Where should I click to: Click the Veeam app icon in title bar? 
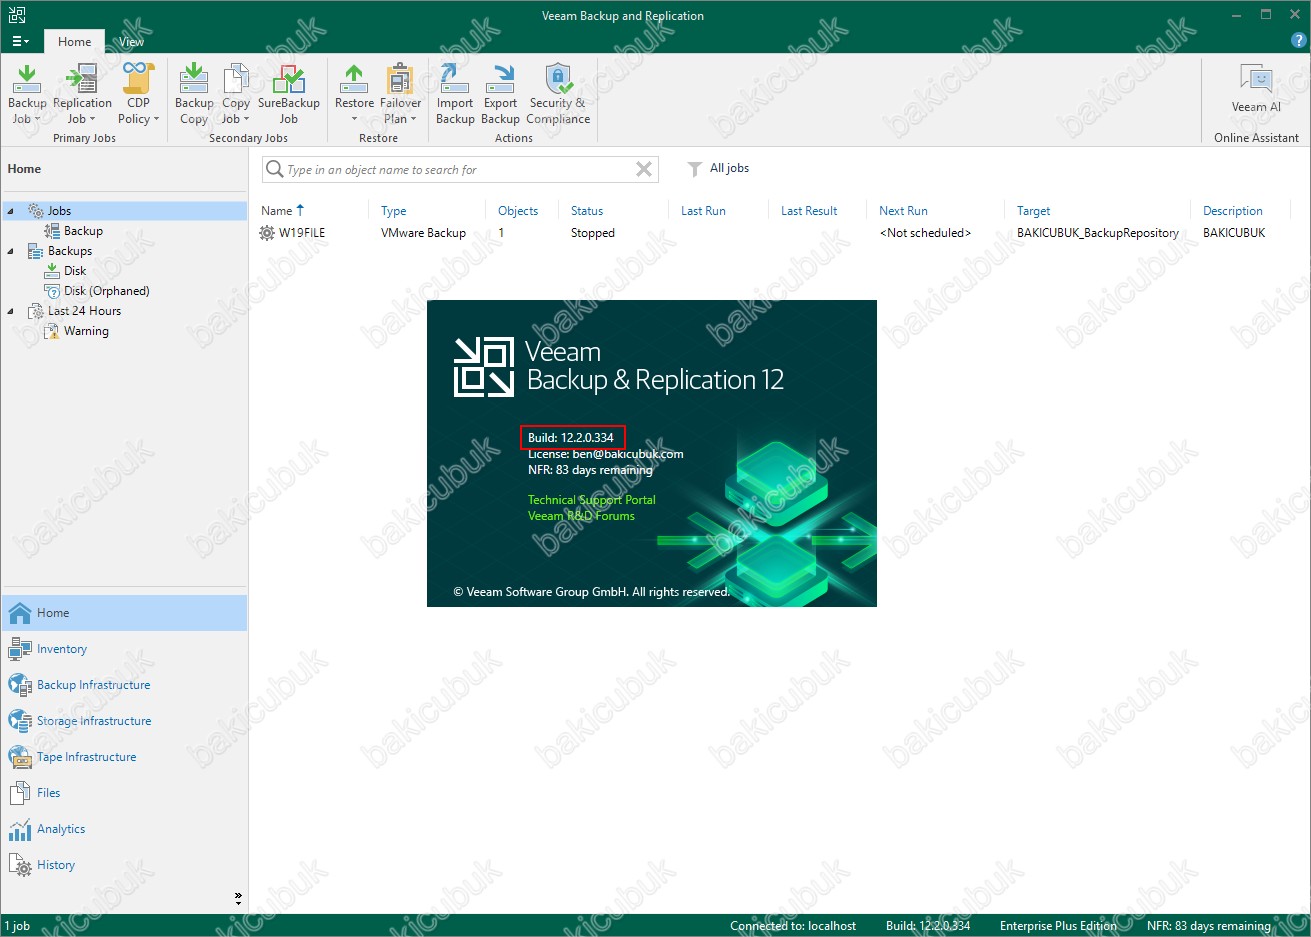(16, 15)
